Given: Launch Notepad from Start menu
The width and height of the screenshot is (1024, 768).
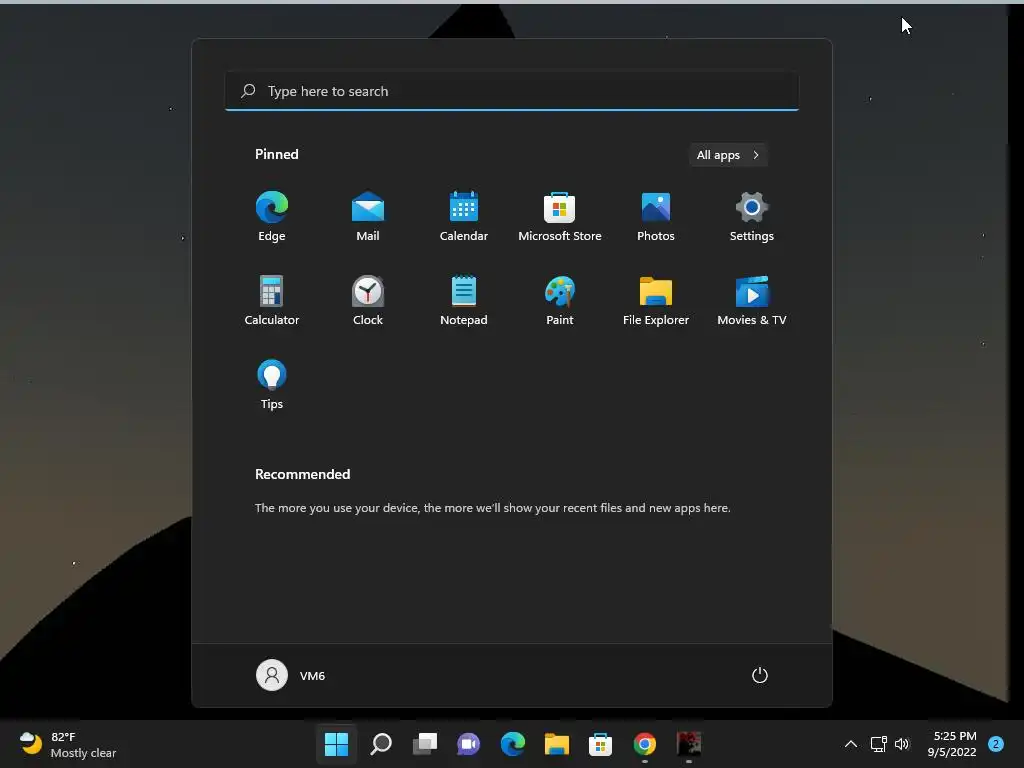Looking at the screenshot, I should tap(464, 300).
